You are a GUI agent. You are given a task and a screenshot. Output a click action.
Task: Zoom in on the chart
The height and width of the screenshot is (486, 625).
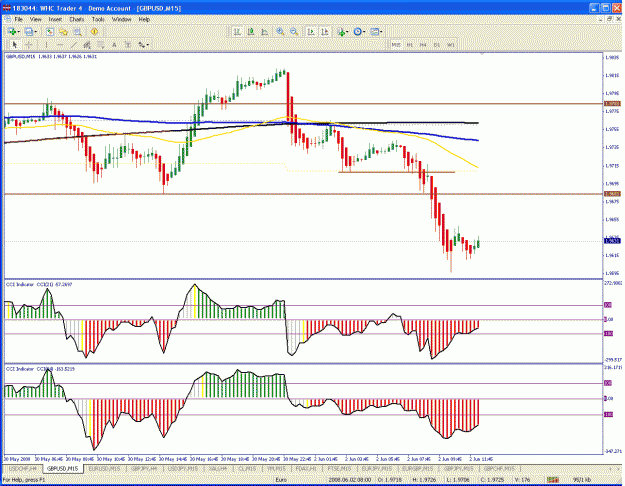280,32
